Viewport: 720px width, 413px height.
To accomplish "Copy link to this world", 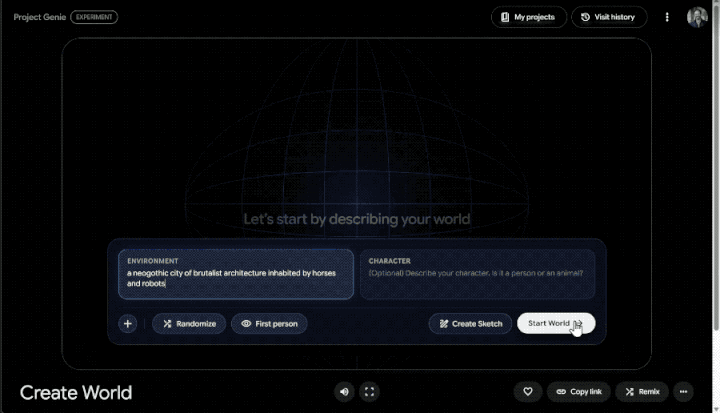I will click(579, 392).
